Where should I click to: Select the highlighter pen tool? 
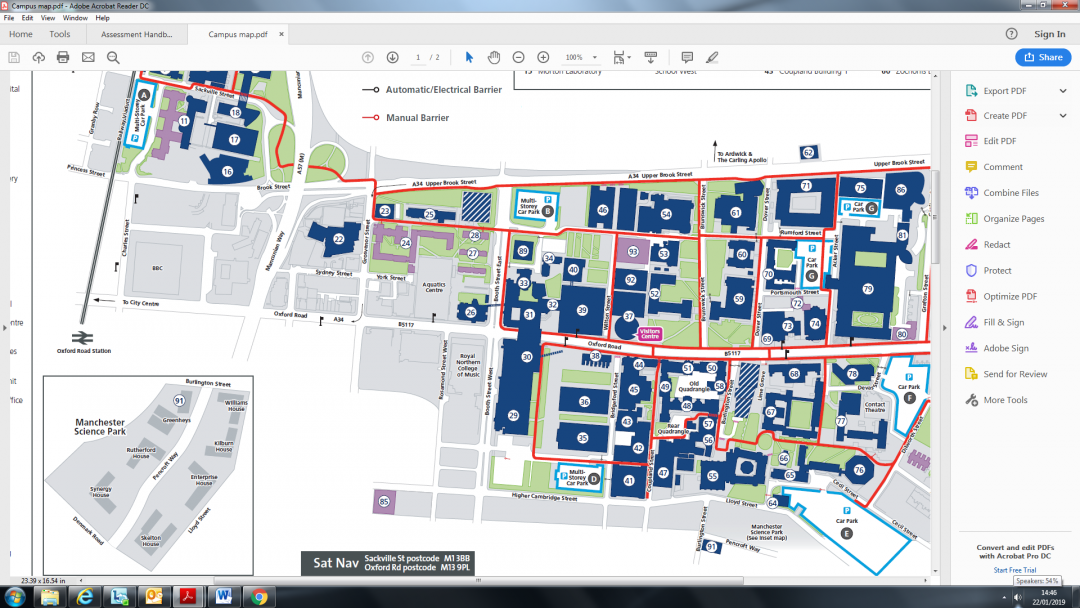tap(712, 57)
